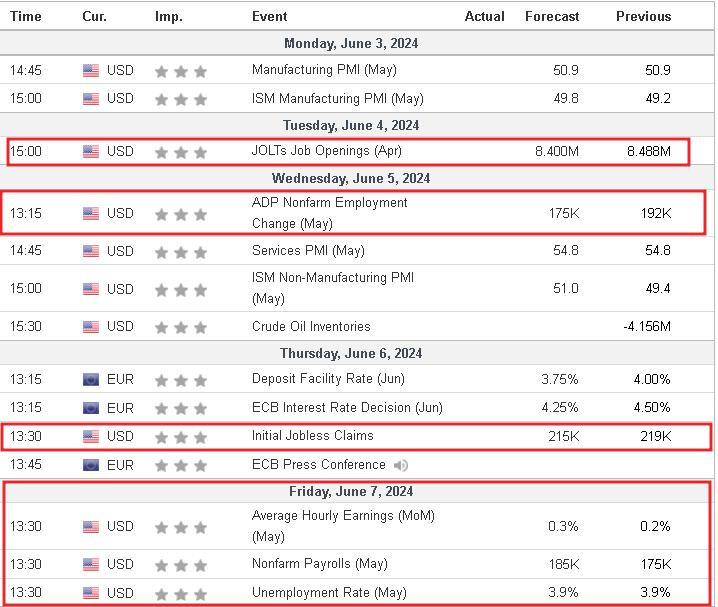Click the 8.400M forecast for JOLTs
718x607 pixels.
pyautogui.click(x=557, y=152)
